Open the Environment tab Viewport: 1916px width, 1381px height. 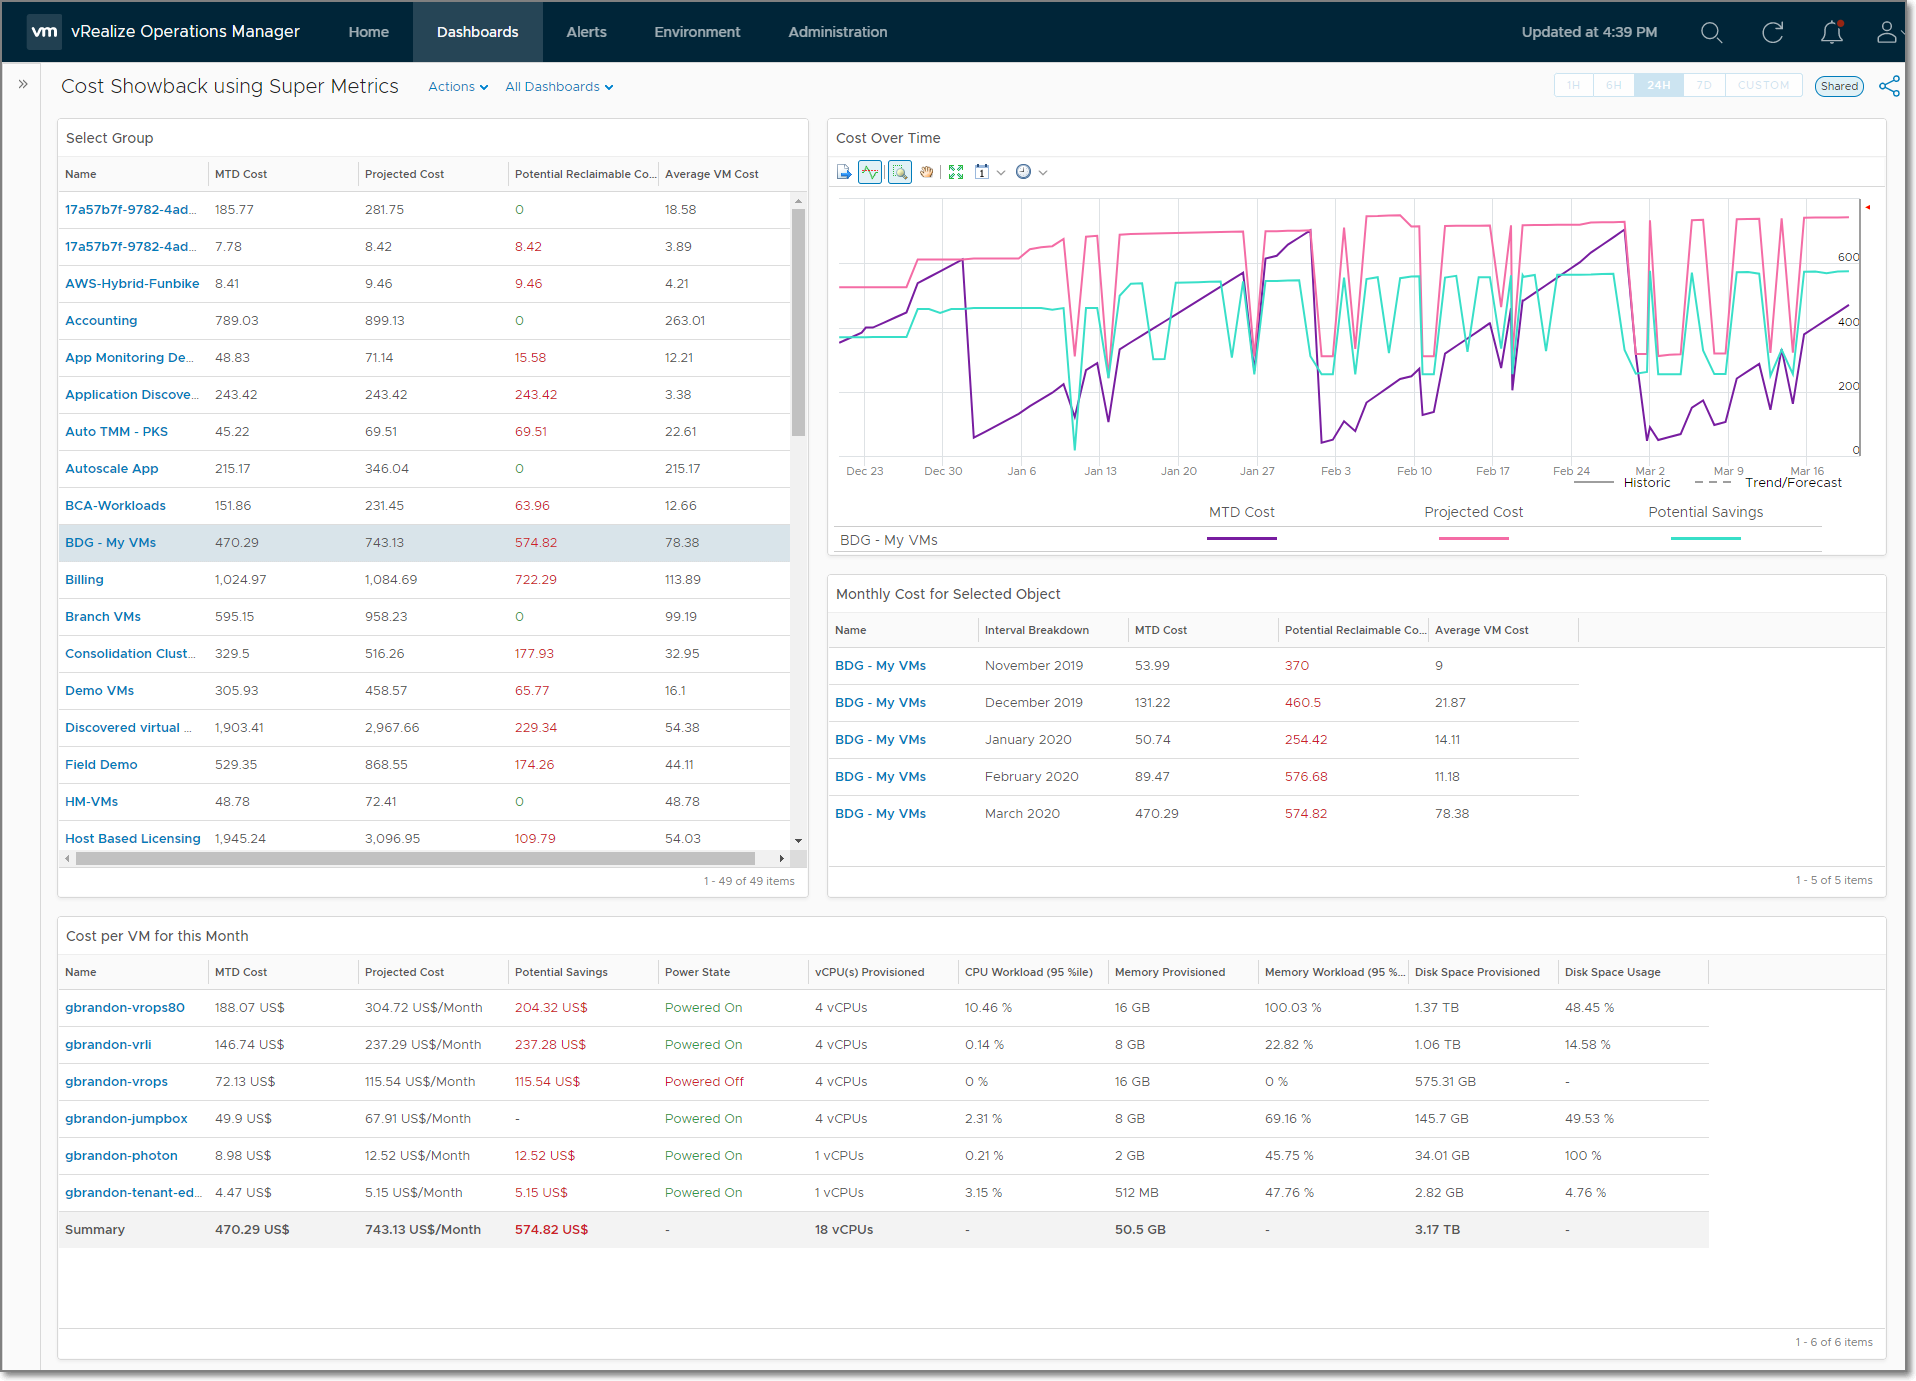(x=697, y=32)
